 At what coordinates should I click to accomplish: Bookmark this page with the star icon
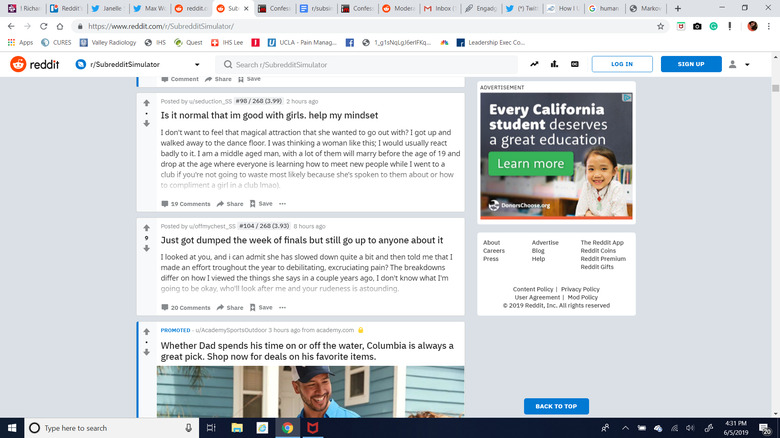click(661, 26)
